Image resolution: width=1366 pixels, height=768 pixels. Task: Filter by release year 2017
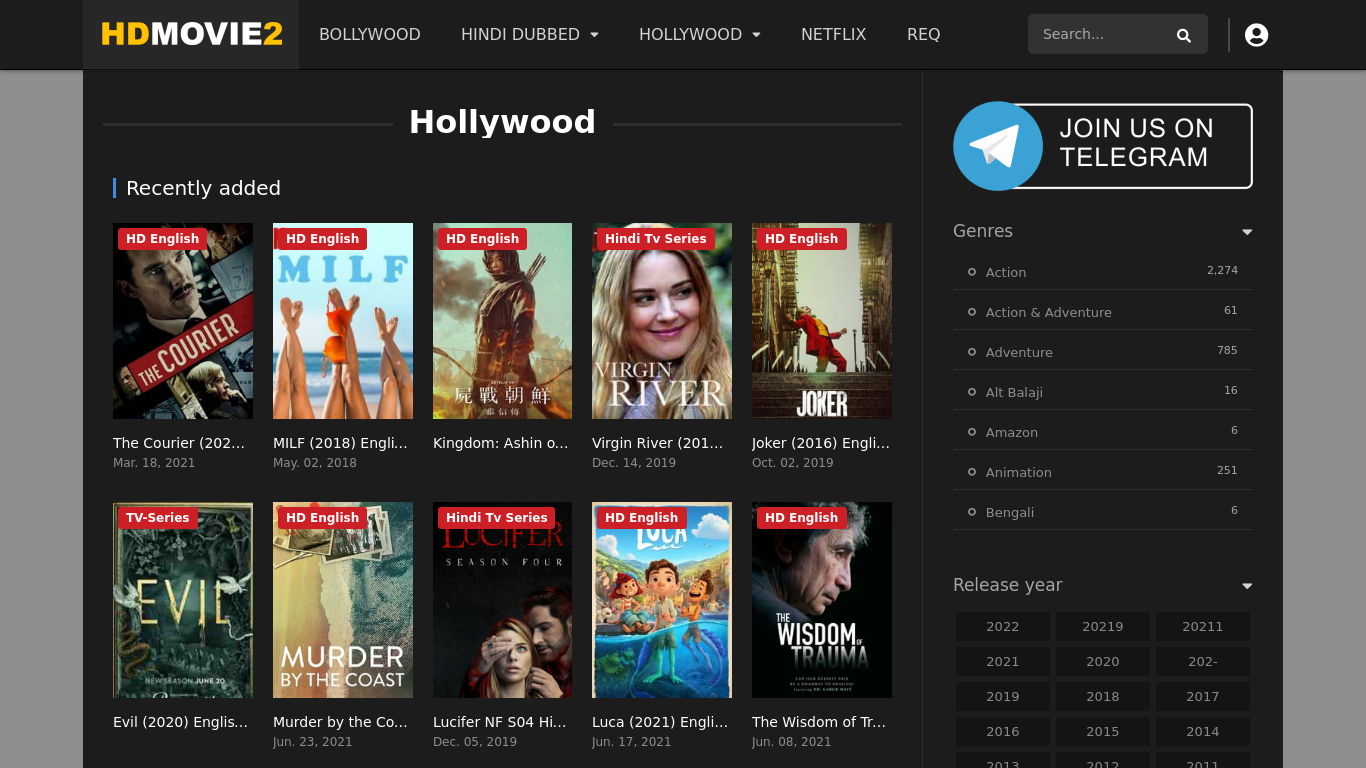[x=1203, y=697]
